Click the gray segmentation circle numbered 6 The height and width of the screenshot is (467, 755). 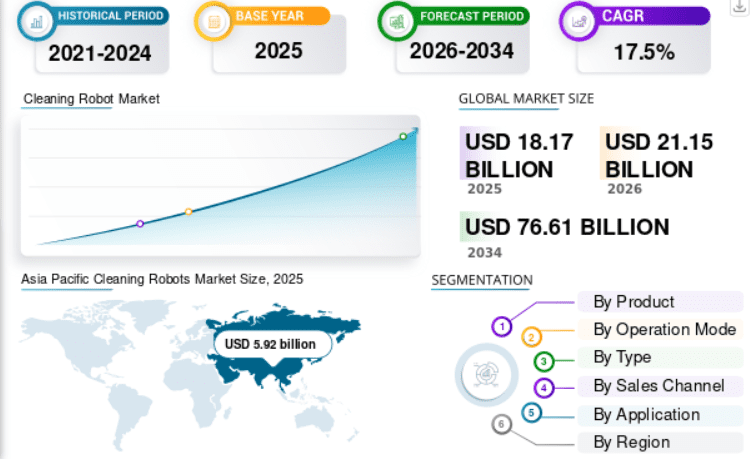coord(501,424)
